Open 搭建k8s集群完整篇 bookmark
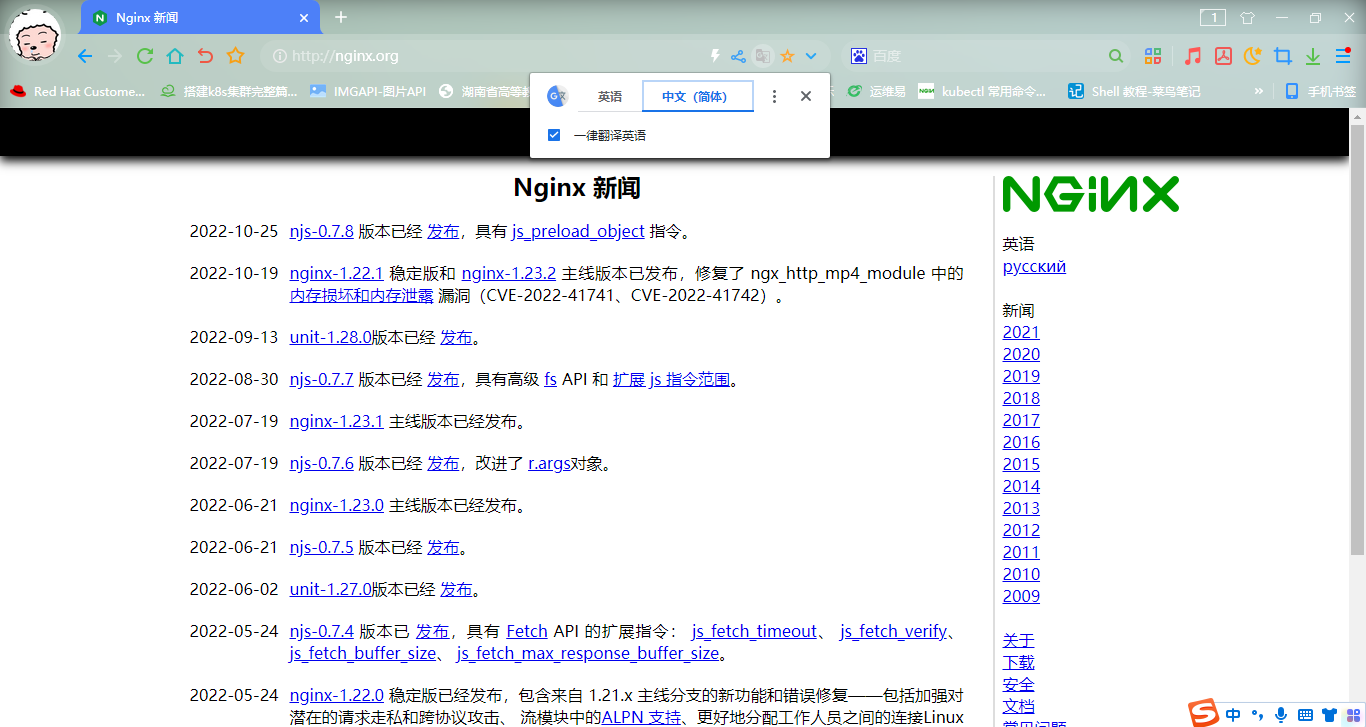The image size is (1366, 727). pos(228,91)
